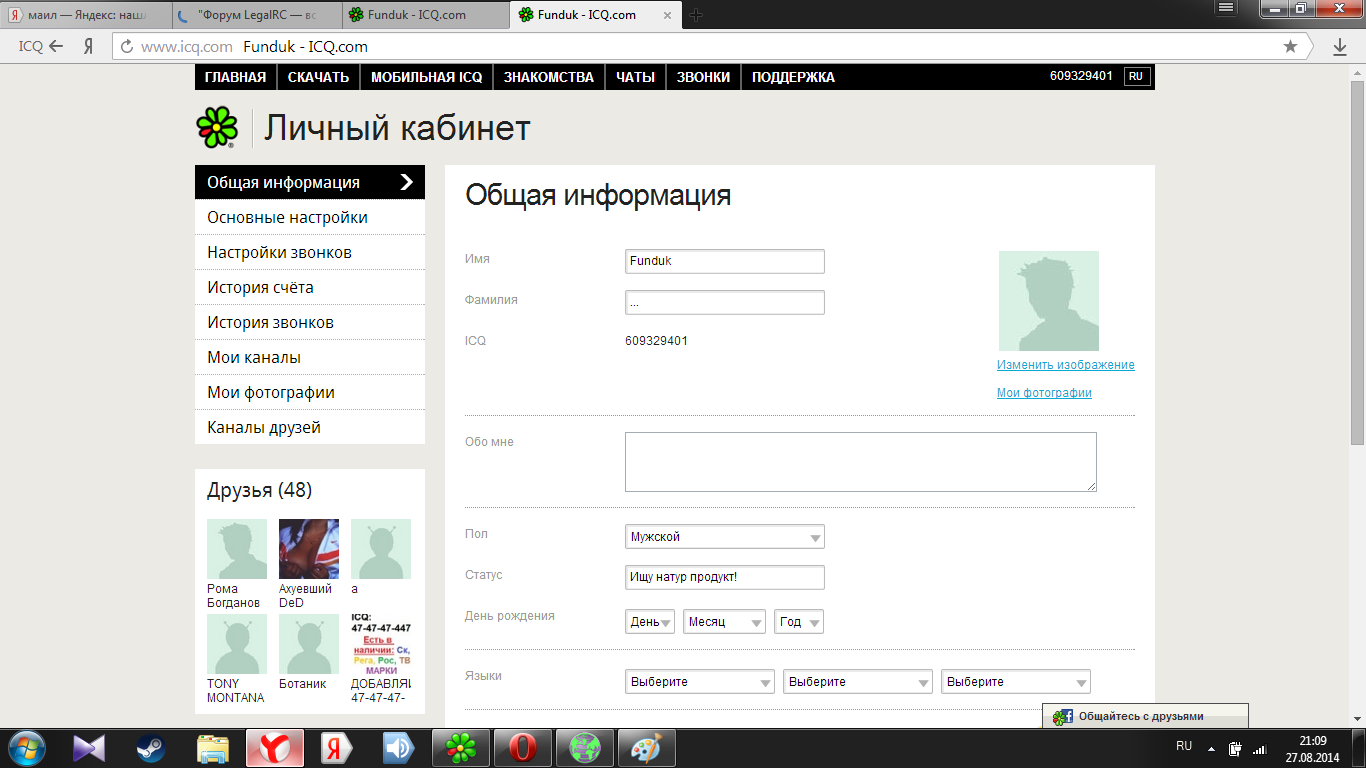Viewport: 1366px width, 768px height.
Task: Click the green globe taskbar icon
Action: 584,748
